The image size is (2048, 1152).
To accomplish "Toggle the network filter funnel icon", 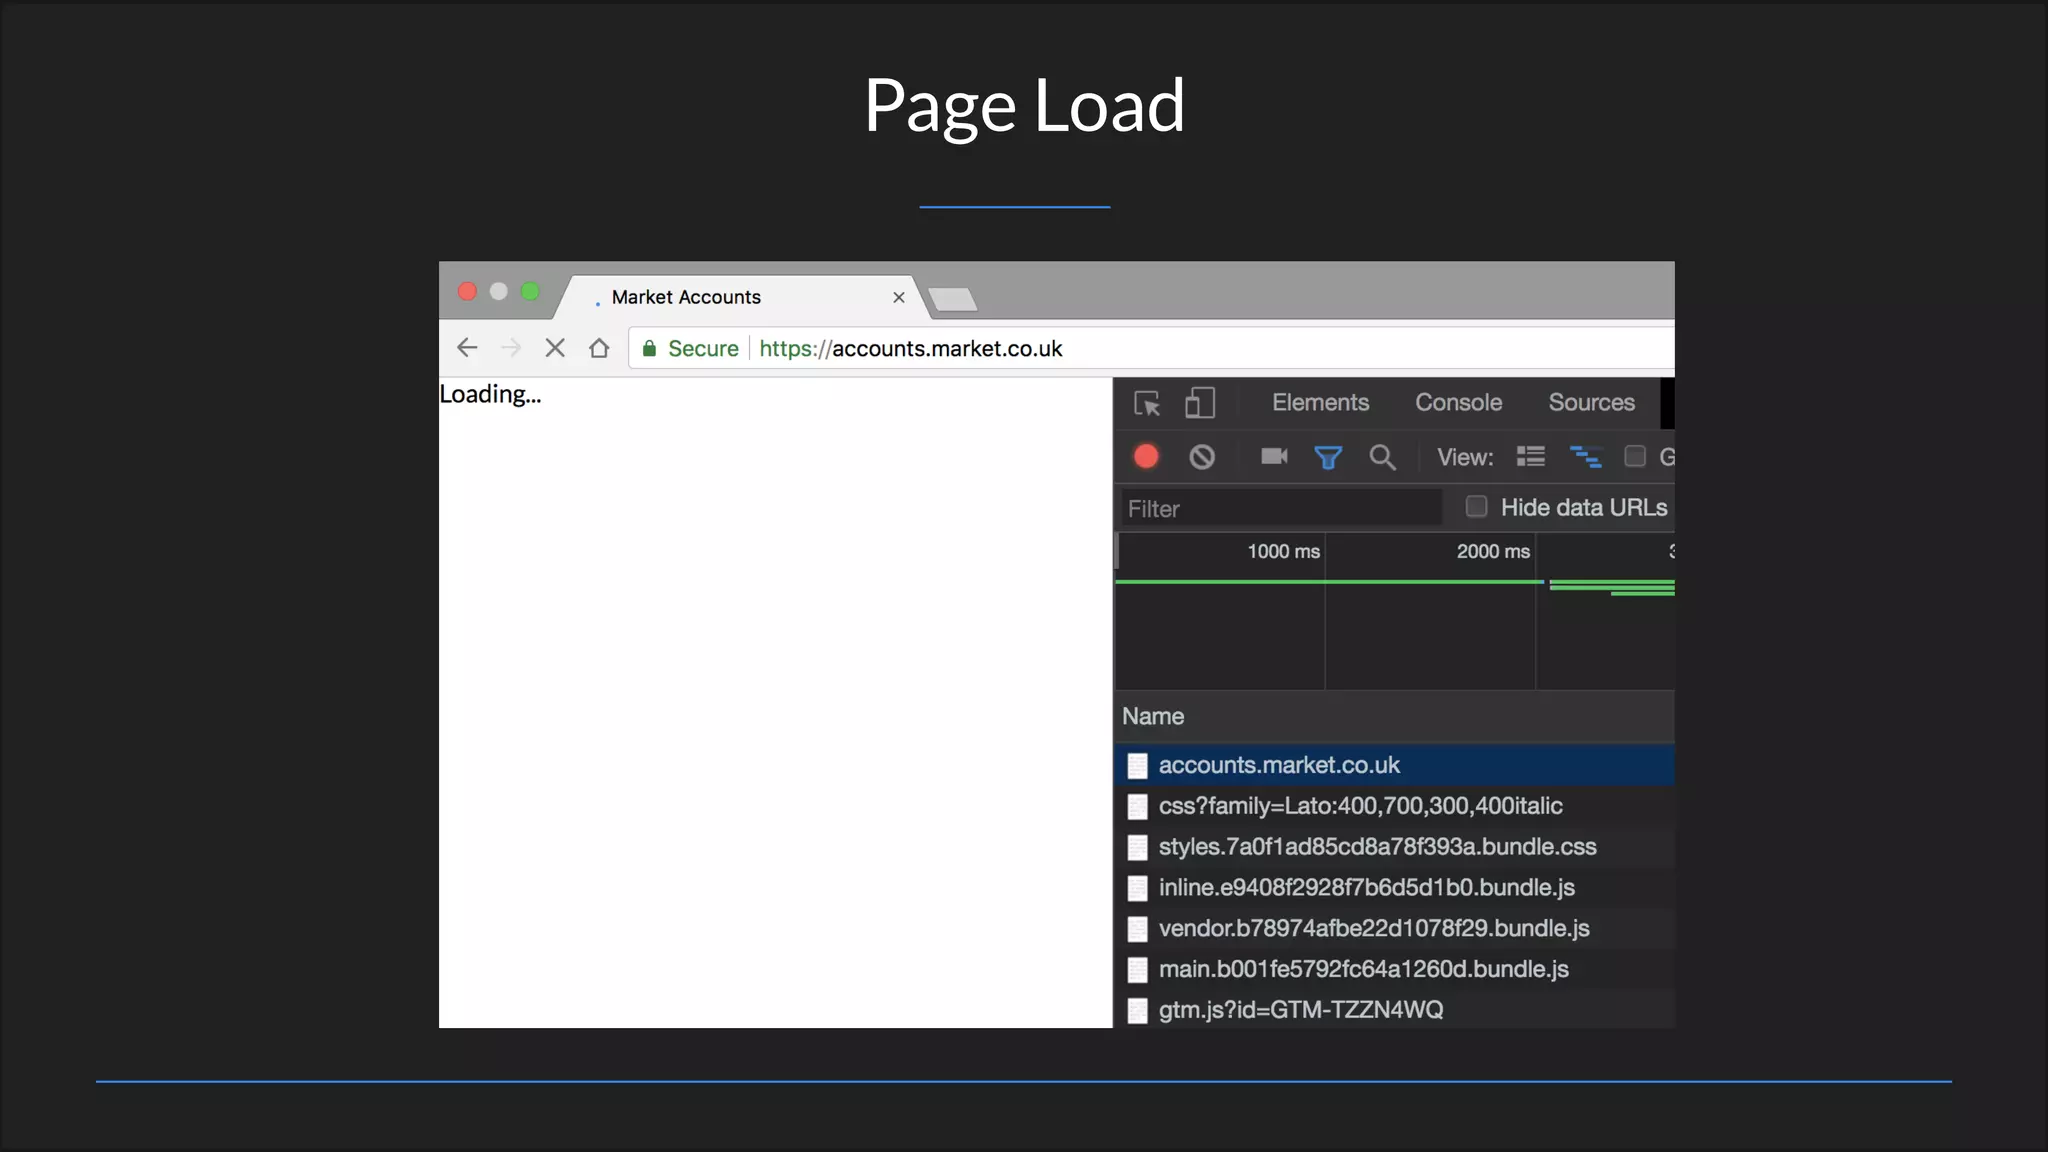I will pyautogui.click(x=1328, y=457).
